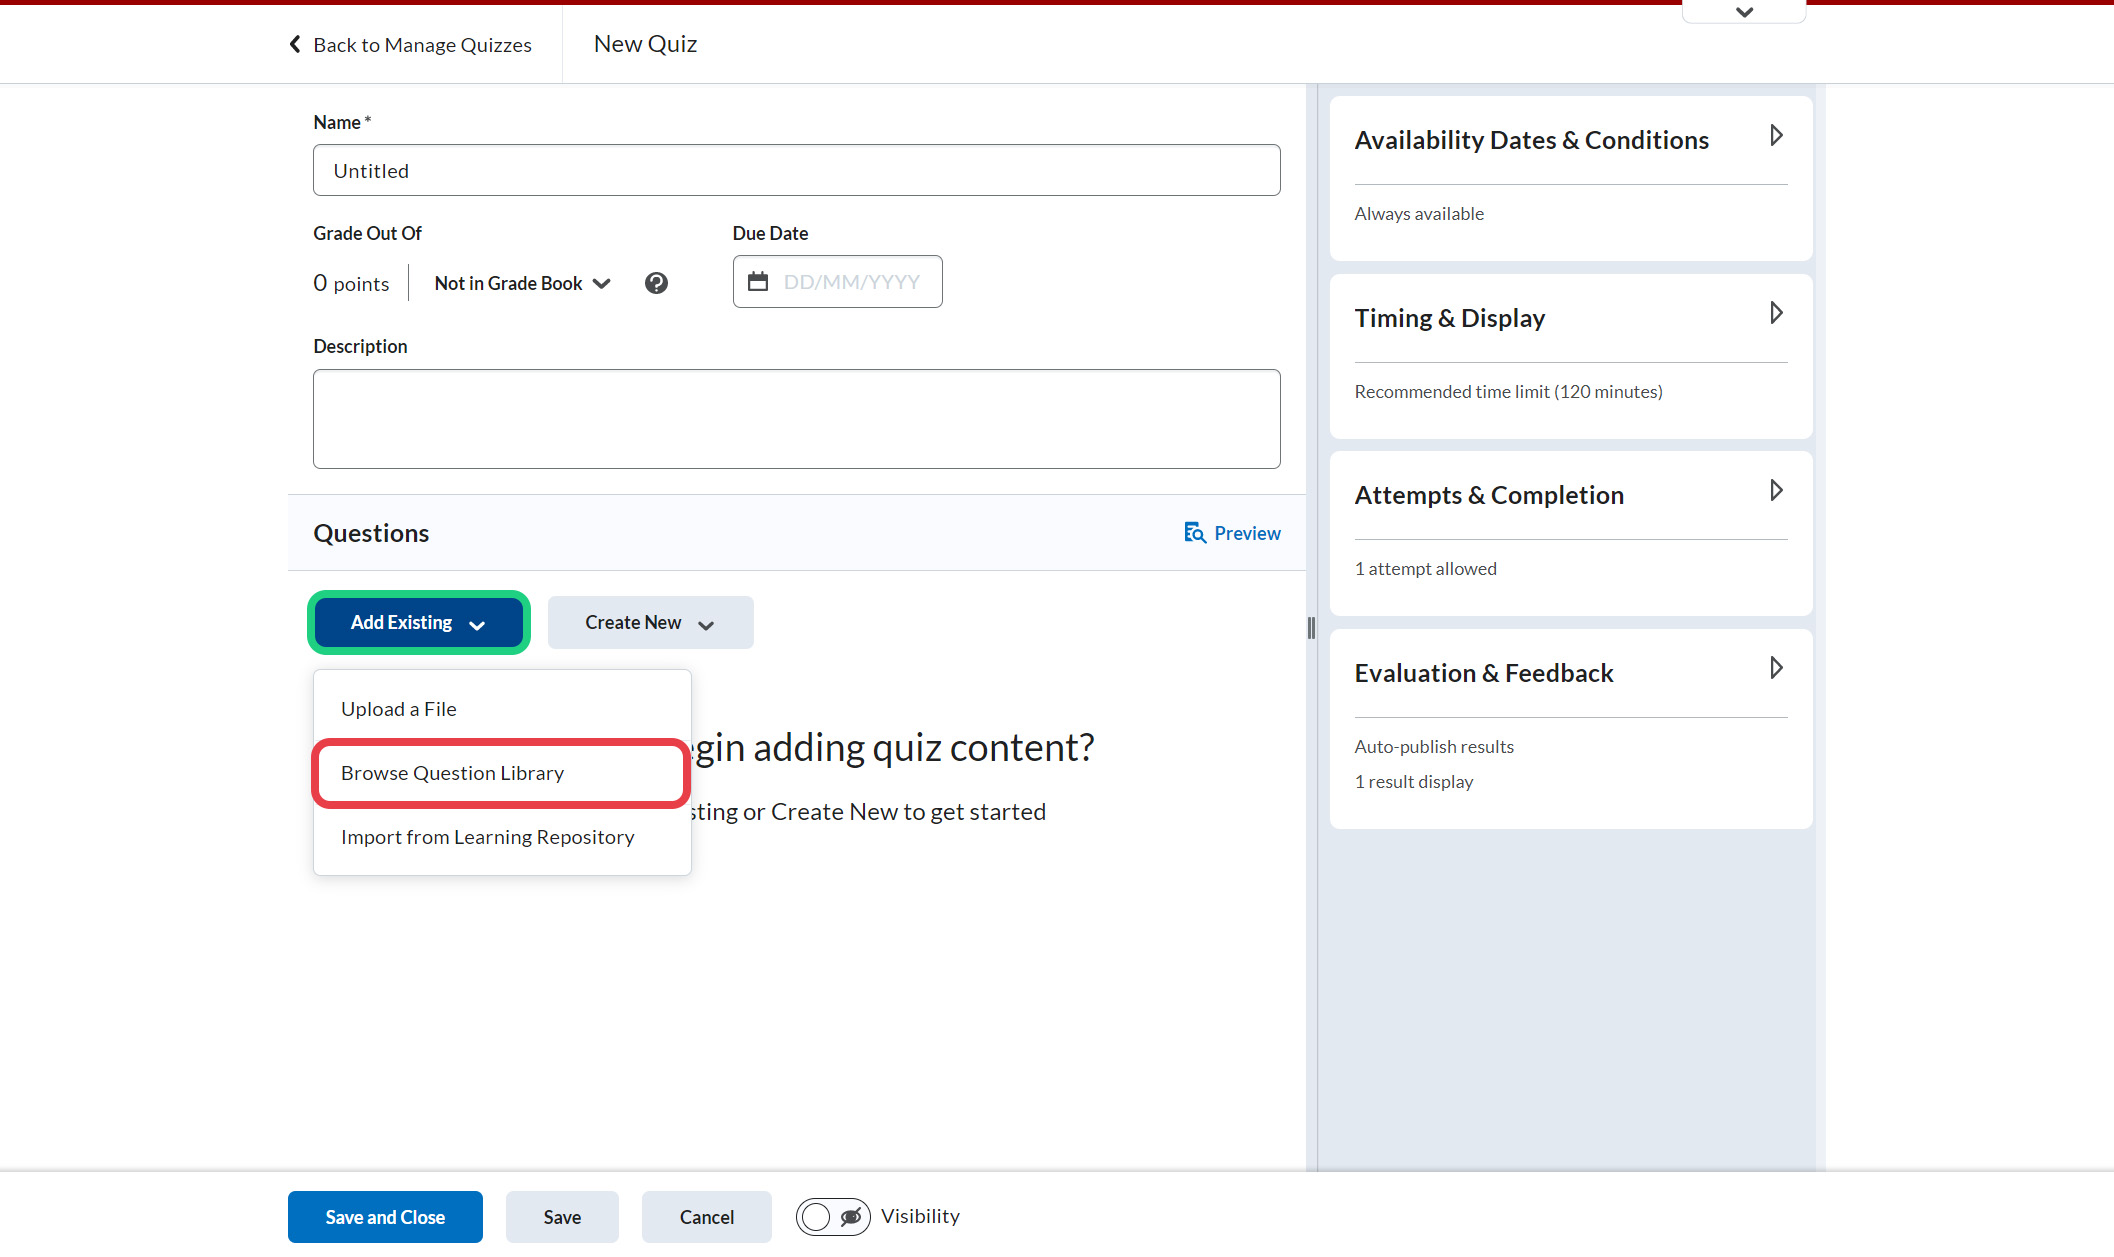This screenshot has height=1257, width=2114.
Task: Expand the Timing & Display panel arrow
Action: [1776, 313]
